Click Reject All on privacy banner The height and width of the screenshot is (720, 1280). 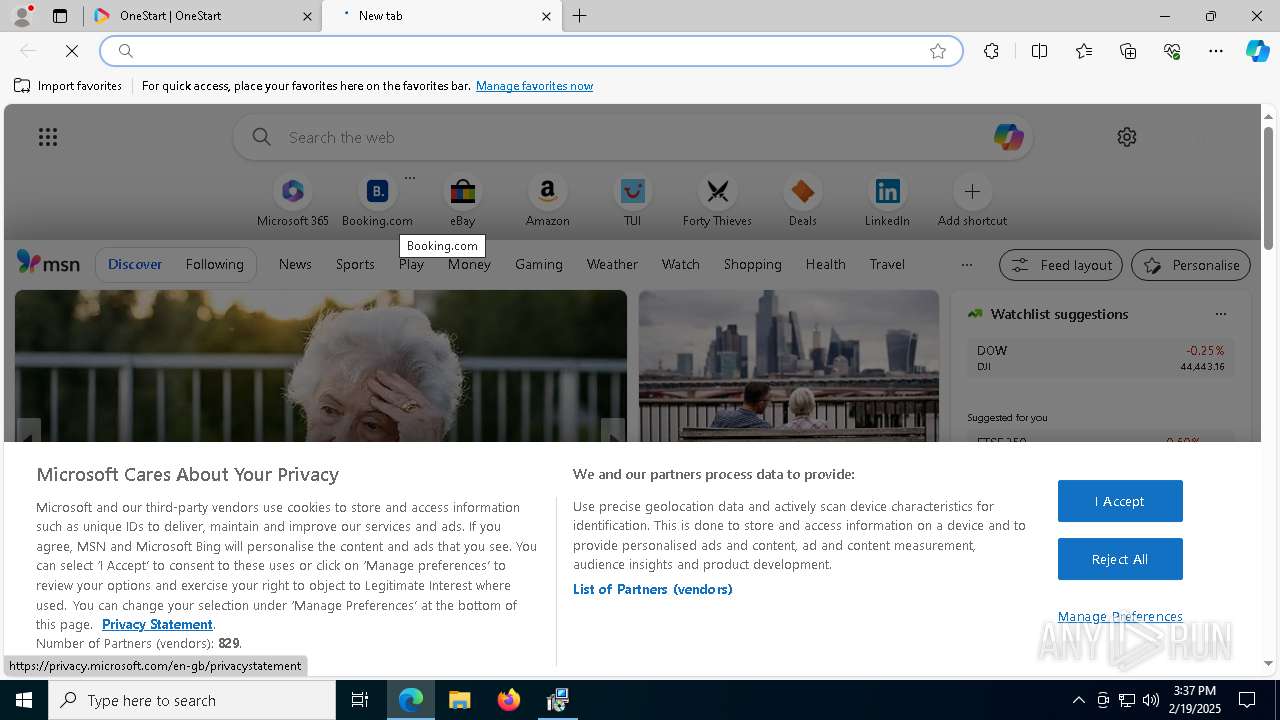tap(1120, 559)
